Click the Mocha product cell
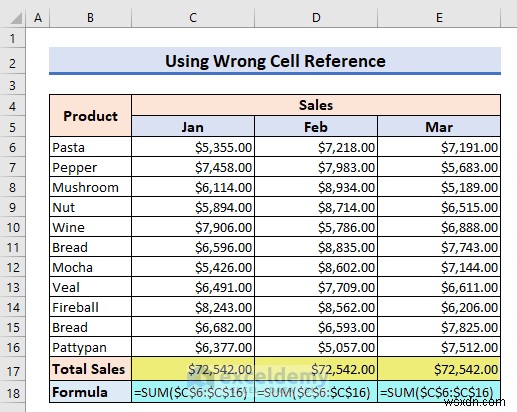Screen dimensions: 517x412 [x=90, y=267]
